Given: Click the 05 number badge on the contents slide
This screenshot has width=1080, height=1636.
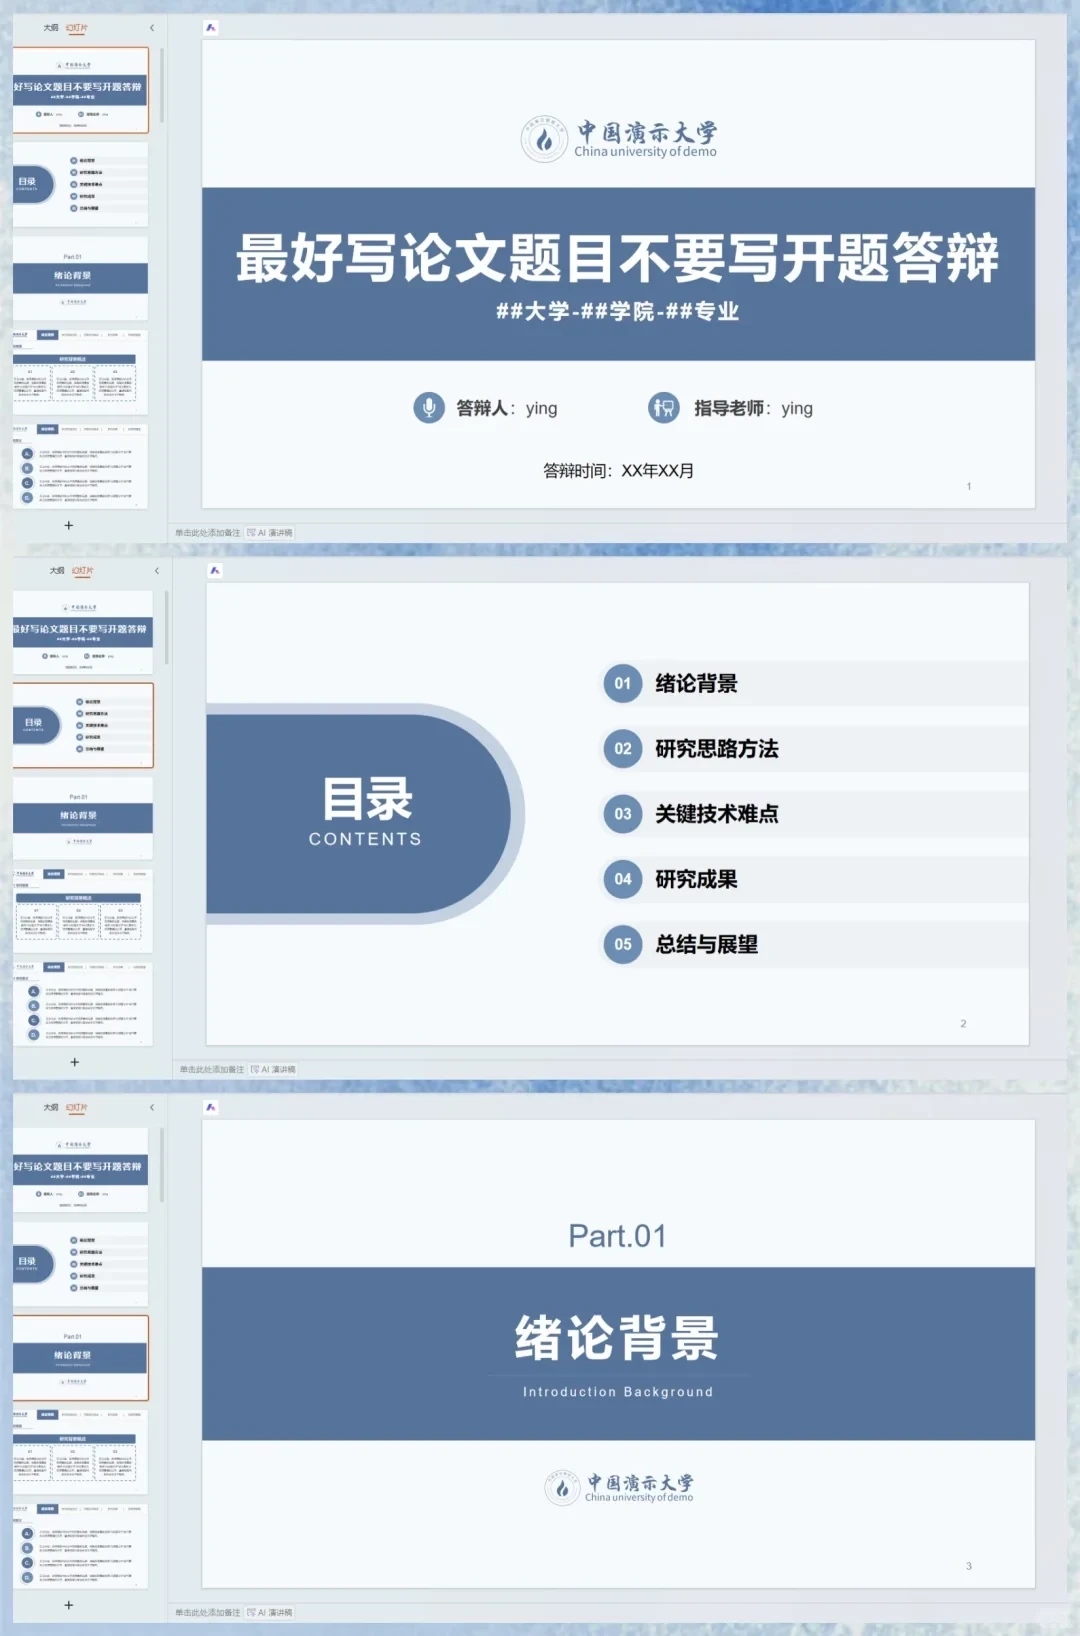Looking at the screenshot, I should pos(623,944).
